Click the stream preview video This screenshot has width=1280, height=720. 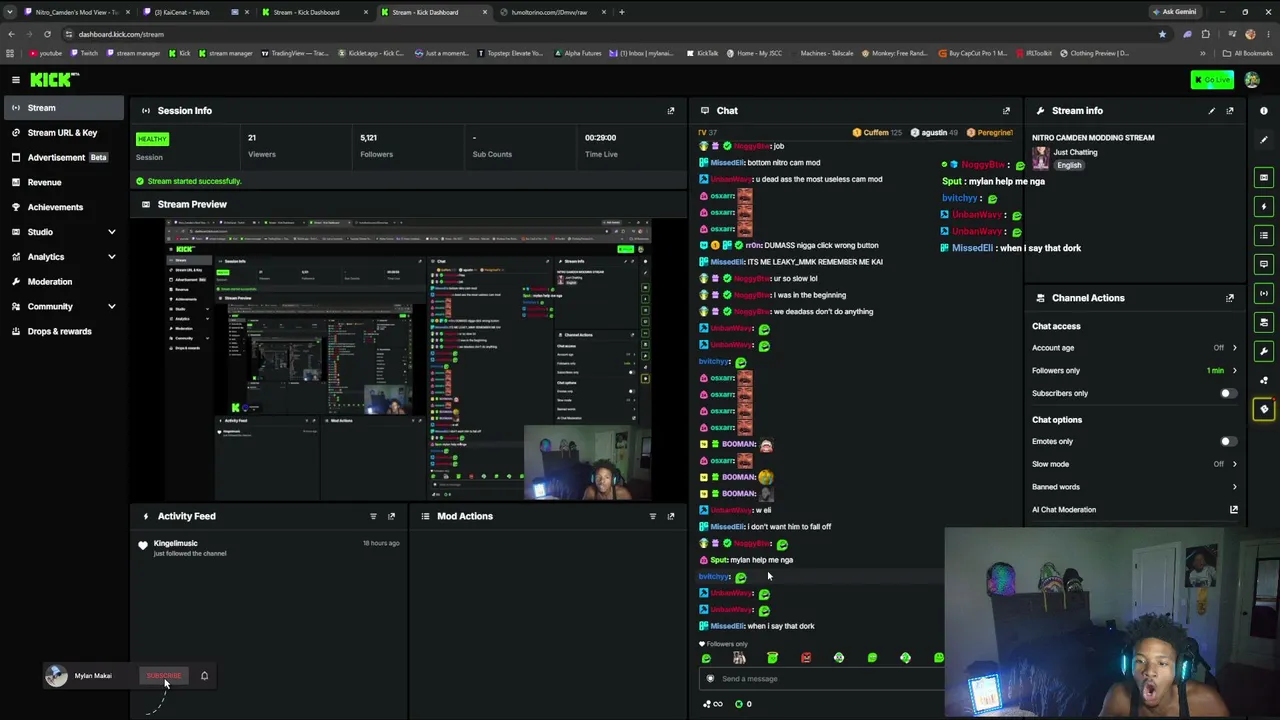point(408,359)
